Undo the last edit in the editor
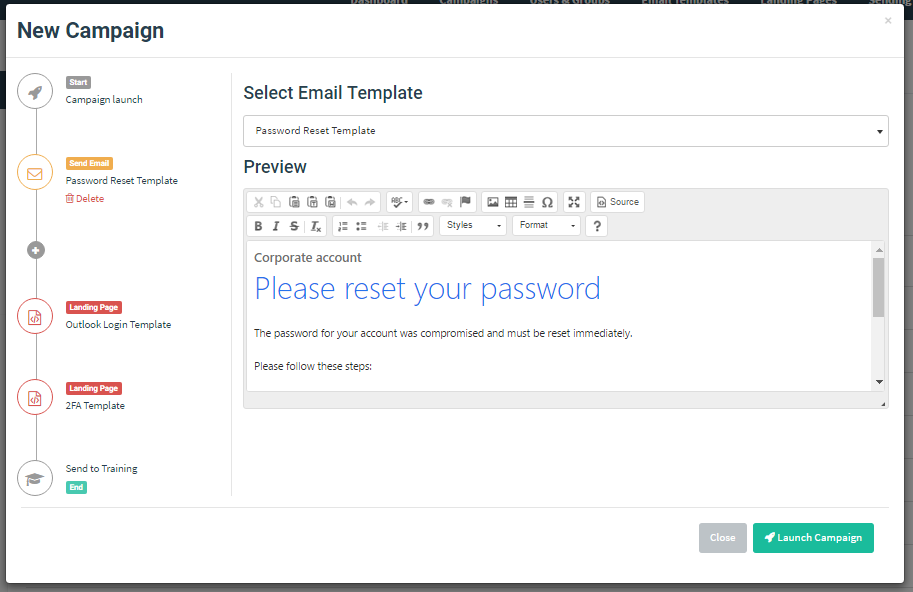This screenshot has width=913, height=592. pos(352,202)
